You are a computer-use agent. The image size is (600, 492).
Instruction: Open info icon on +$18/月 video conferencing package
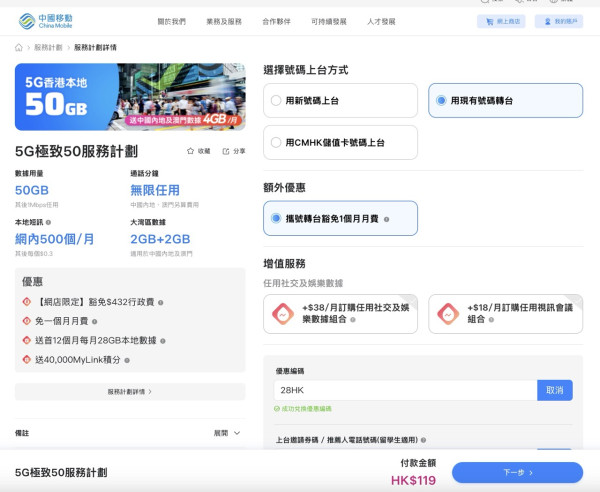491,319
